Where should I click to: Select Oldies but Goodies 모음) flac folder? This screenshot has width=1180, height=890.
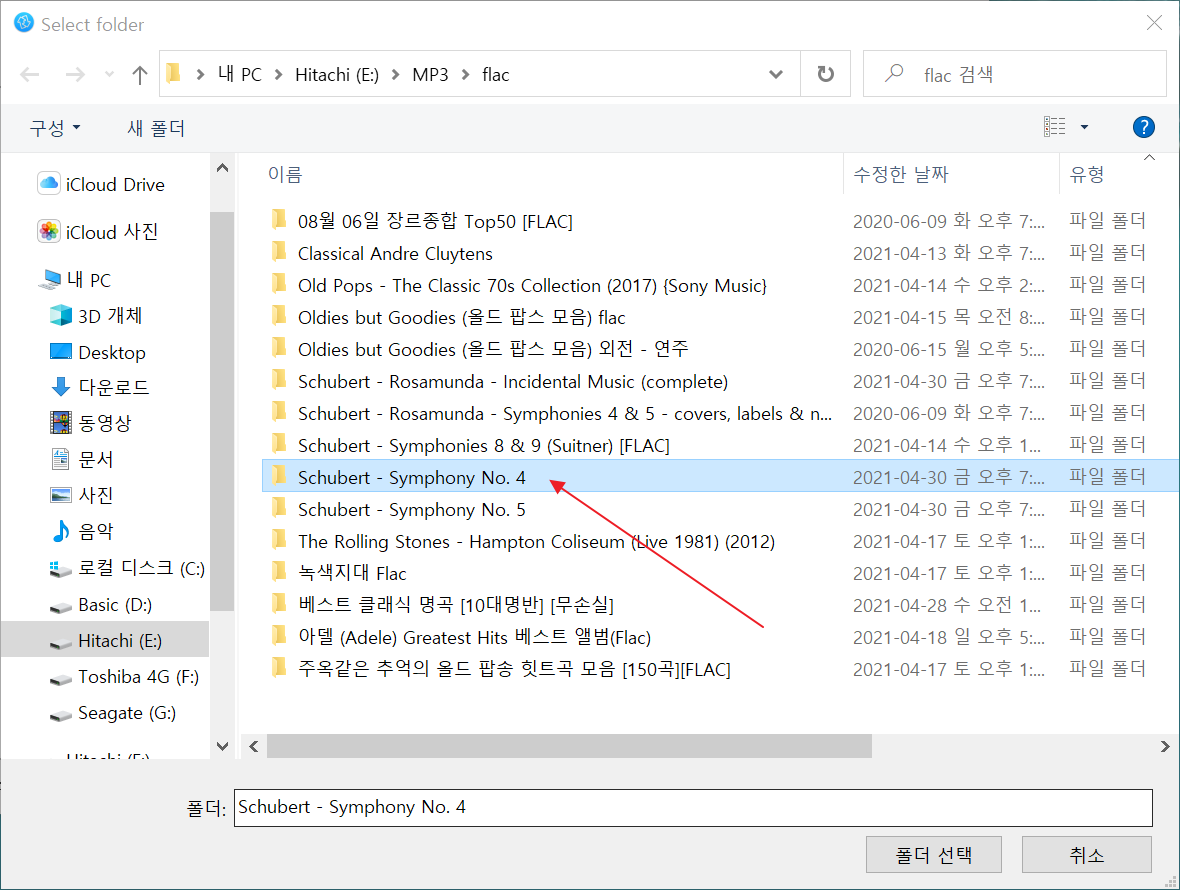tap(719, 317)
